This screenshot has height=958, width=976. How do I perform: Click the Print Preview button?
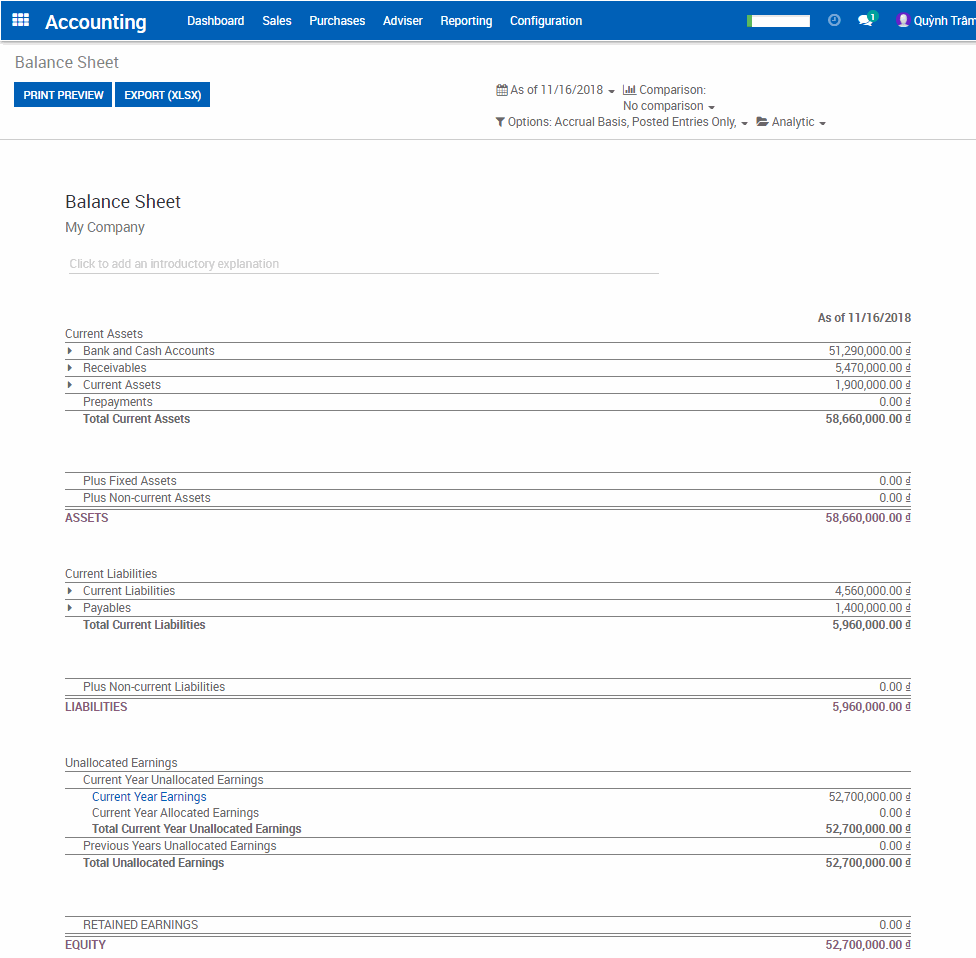pos(63,95)
